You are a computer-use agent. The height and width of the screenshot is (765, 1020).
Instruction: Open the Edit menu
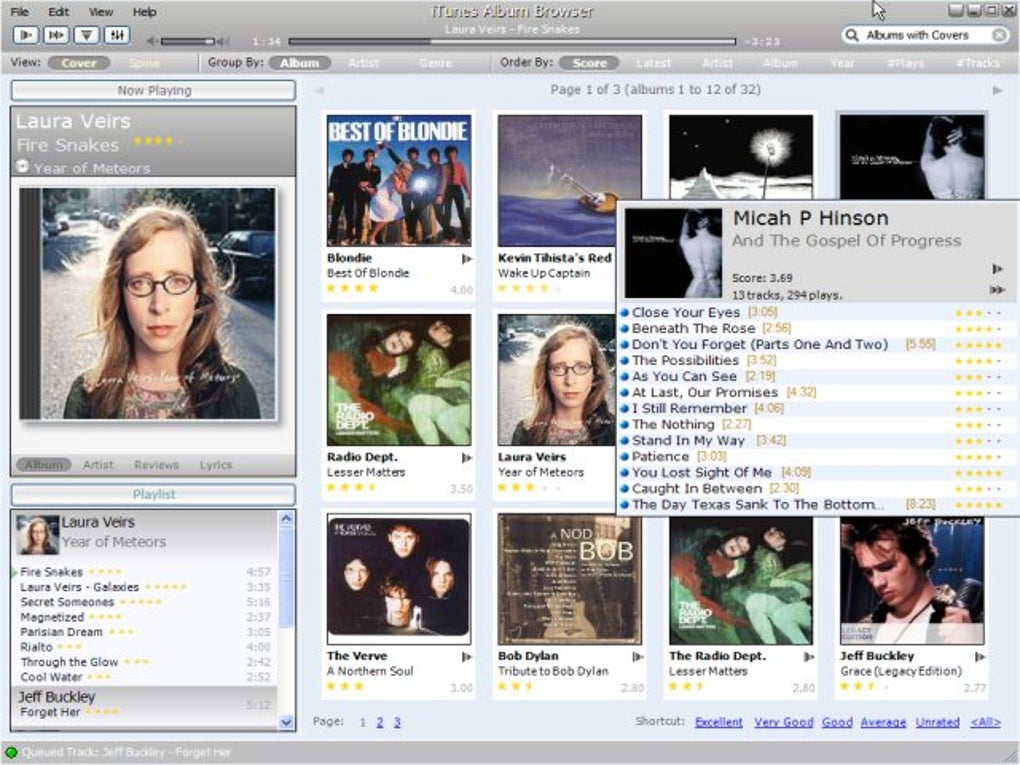coord(58,12)
